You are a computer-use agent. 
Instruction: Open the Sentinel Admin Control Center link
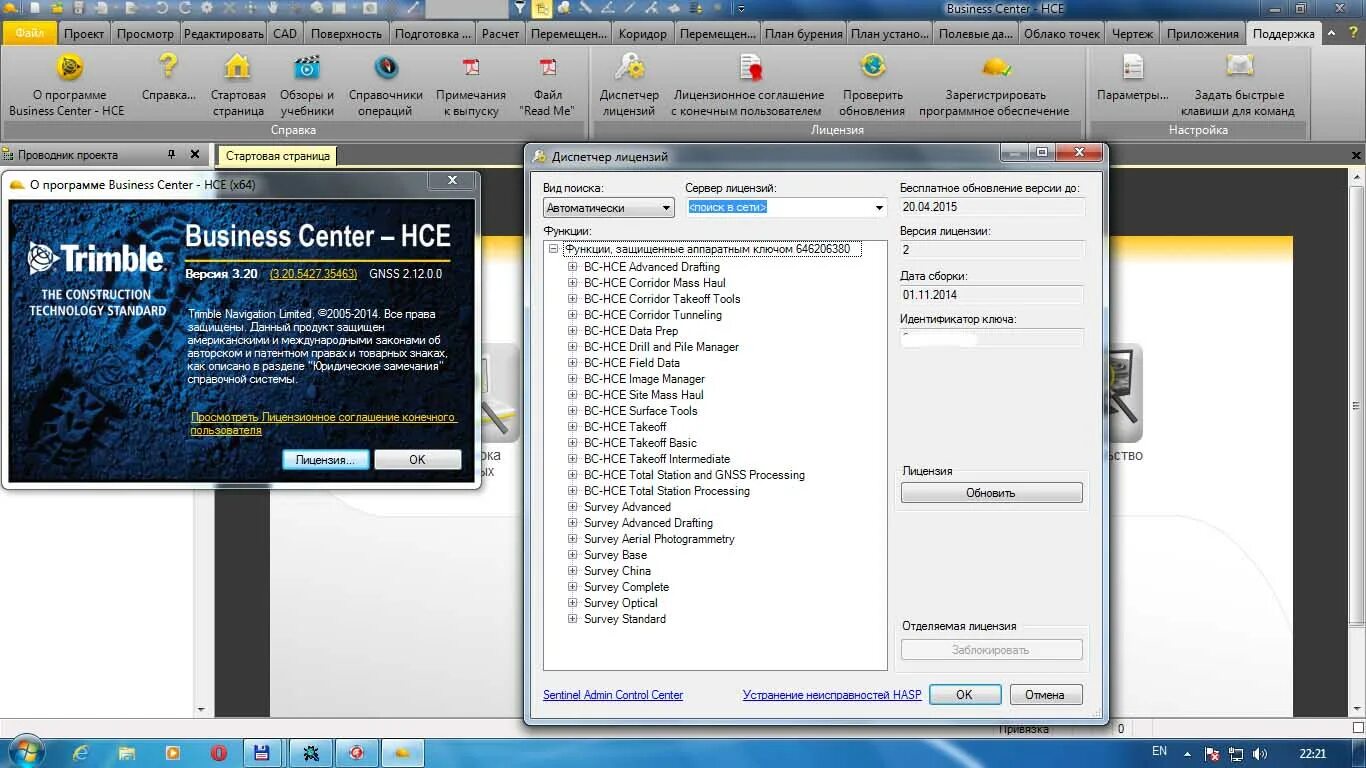tap(613, 695)
